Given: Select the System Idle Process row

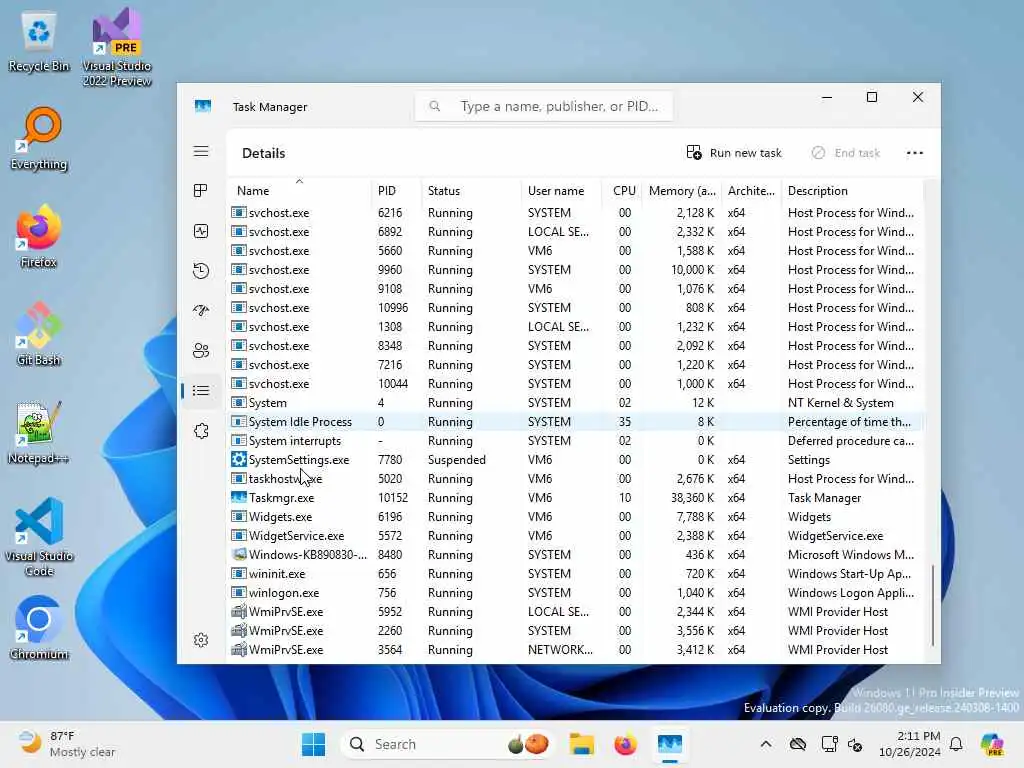Looking at the screenshot, I should pos(575,422).
